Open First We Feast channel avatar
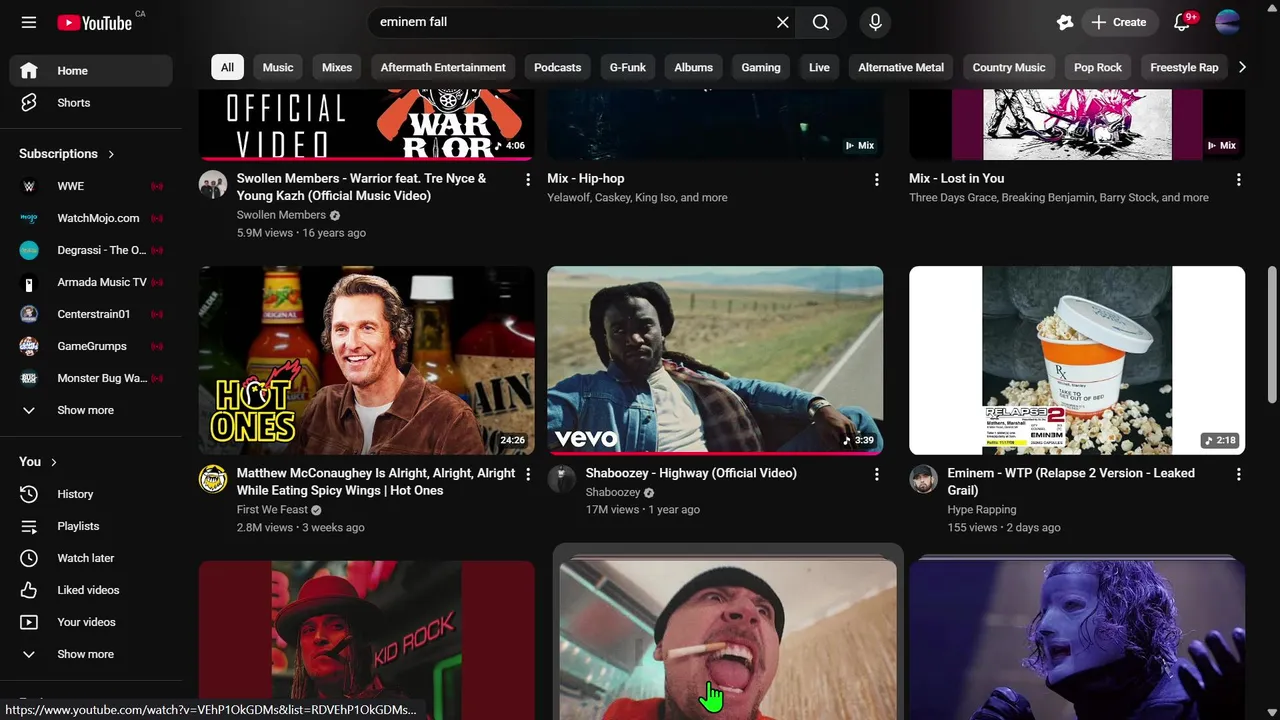Image resolution: width=1280 pixels, height=720 pixels. [213, 479]
